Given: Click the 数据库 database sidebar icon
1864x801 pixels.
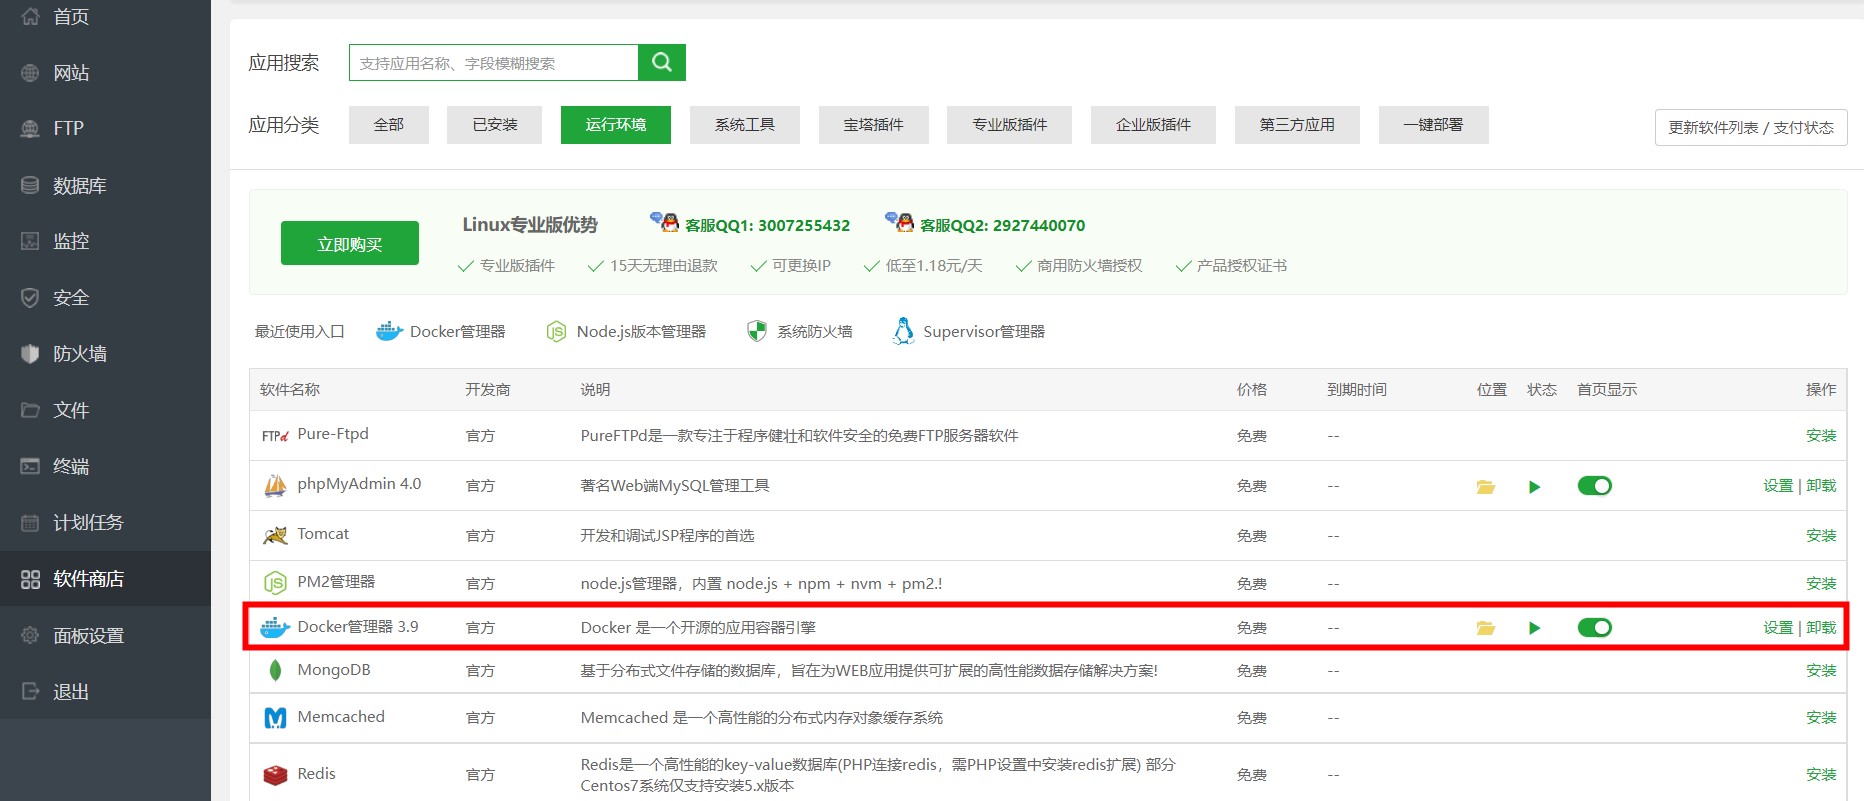Looking at the screenshot, I should 30,185.
